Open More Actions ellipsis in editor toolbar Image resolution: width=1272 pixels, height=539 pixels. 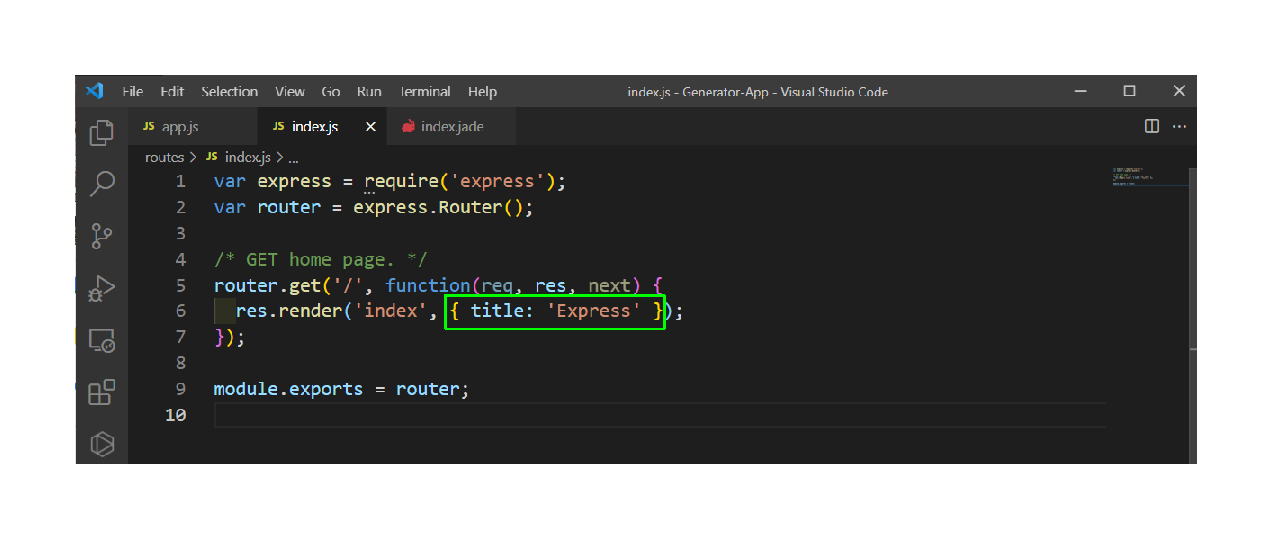click(x=1179, y=127)
